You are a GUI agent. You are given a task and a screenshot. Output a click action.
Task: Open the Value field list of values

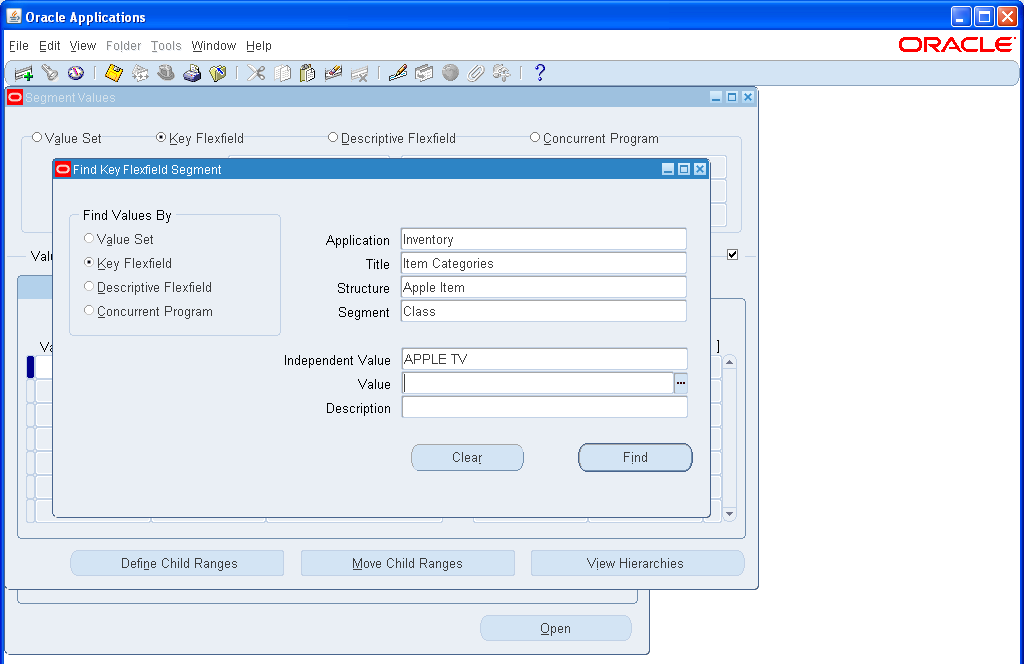click(681, 383)
